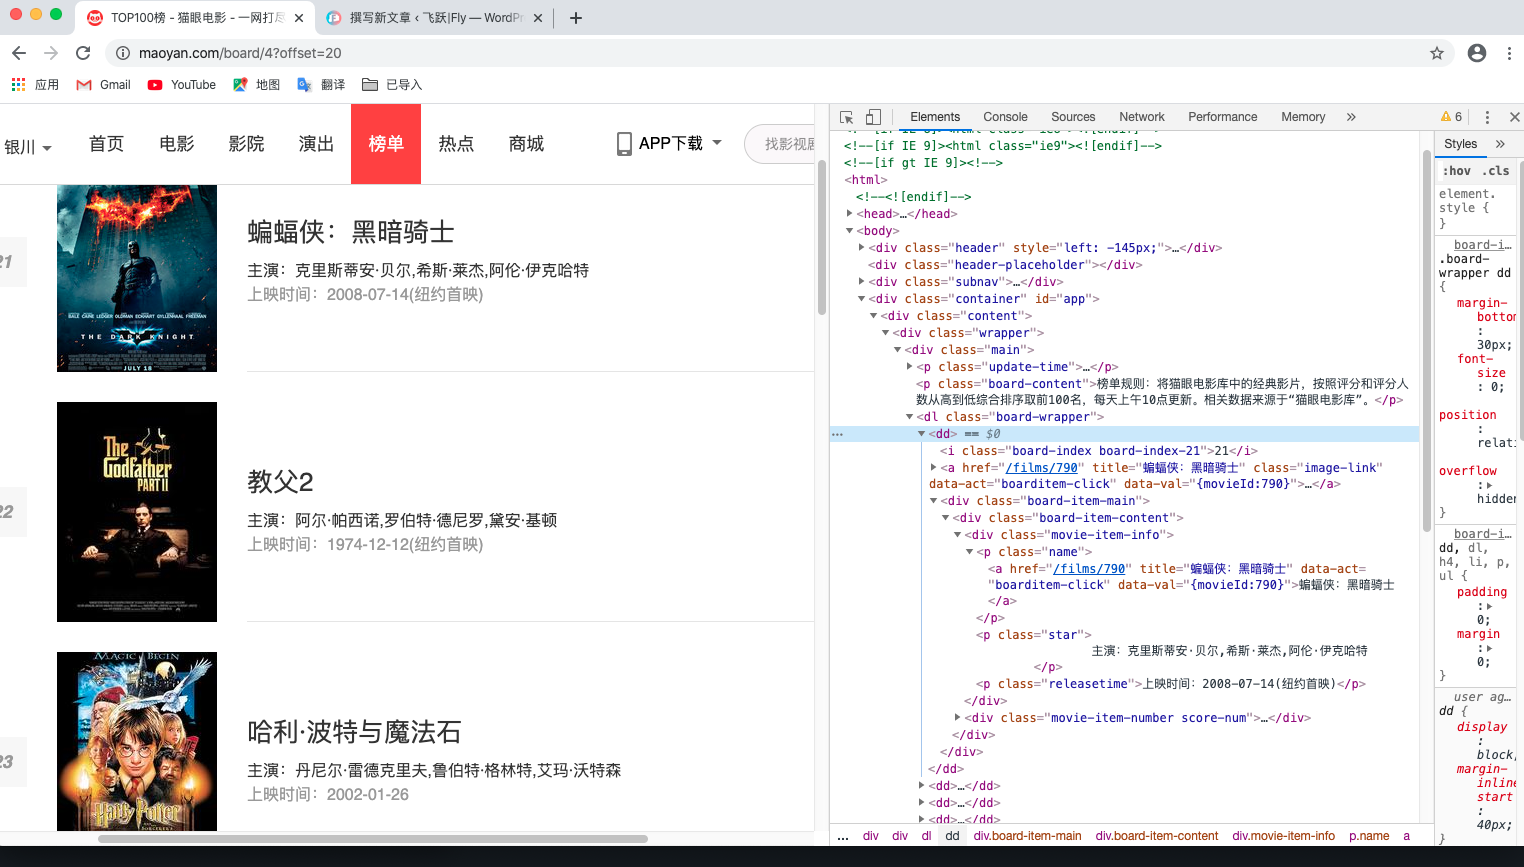
Task: Expand the div class header node
Action: click(x=862, y=248)
